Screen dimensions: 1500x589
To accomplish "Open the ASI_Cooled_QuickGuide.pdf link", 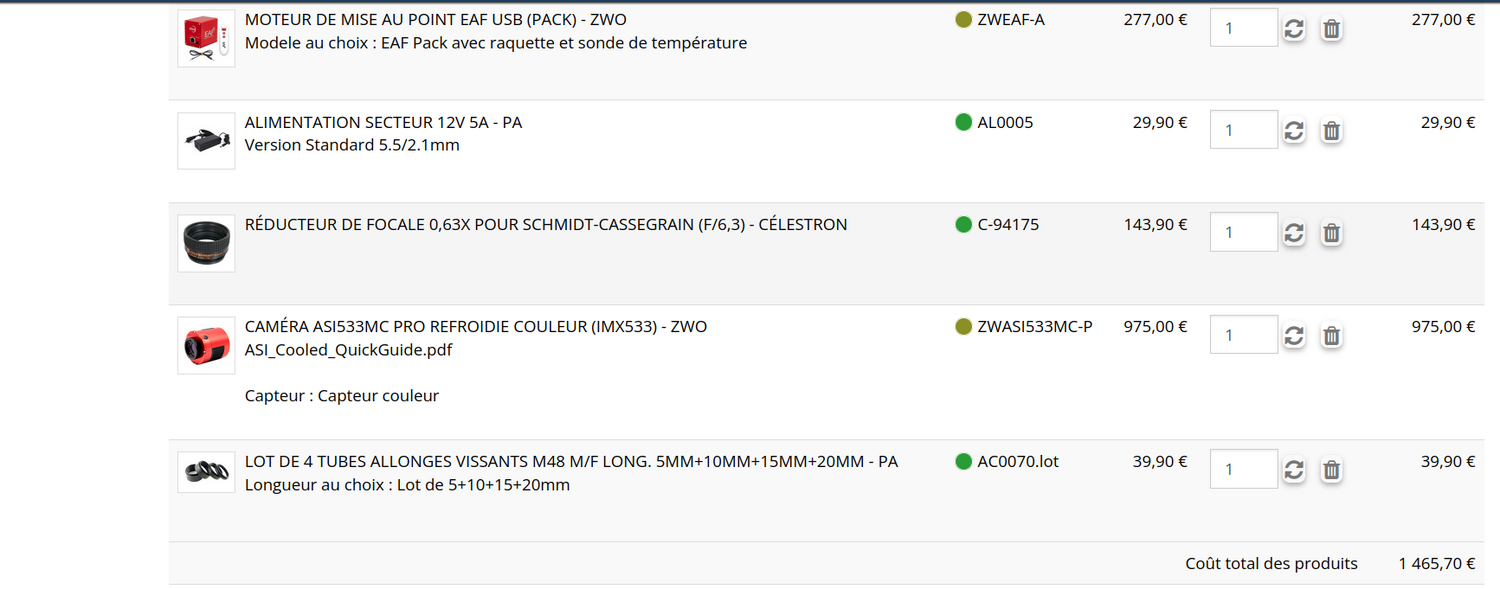I will point(348,350).
